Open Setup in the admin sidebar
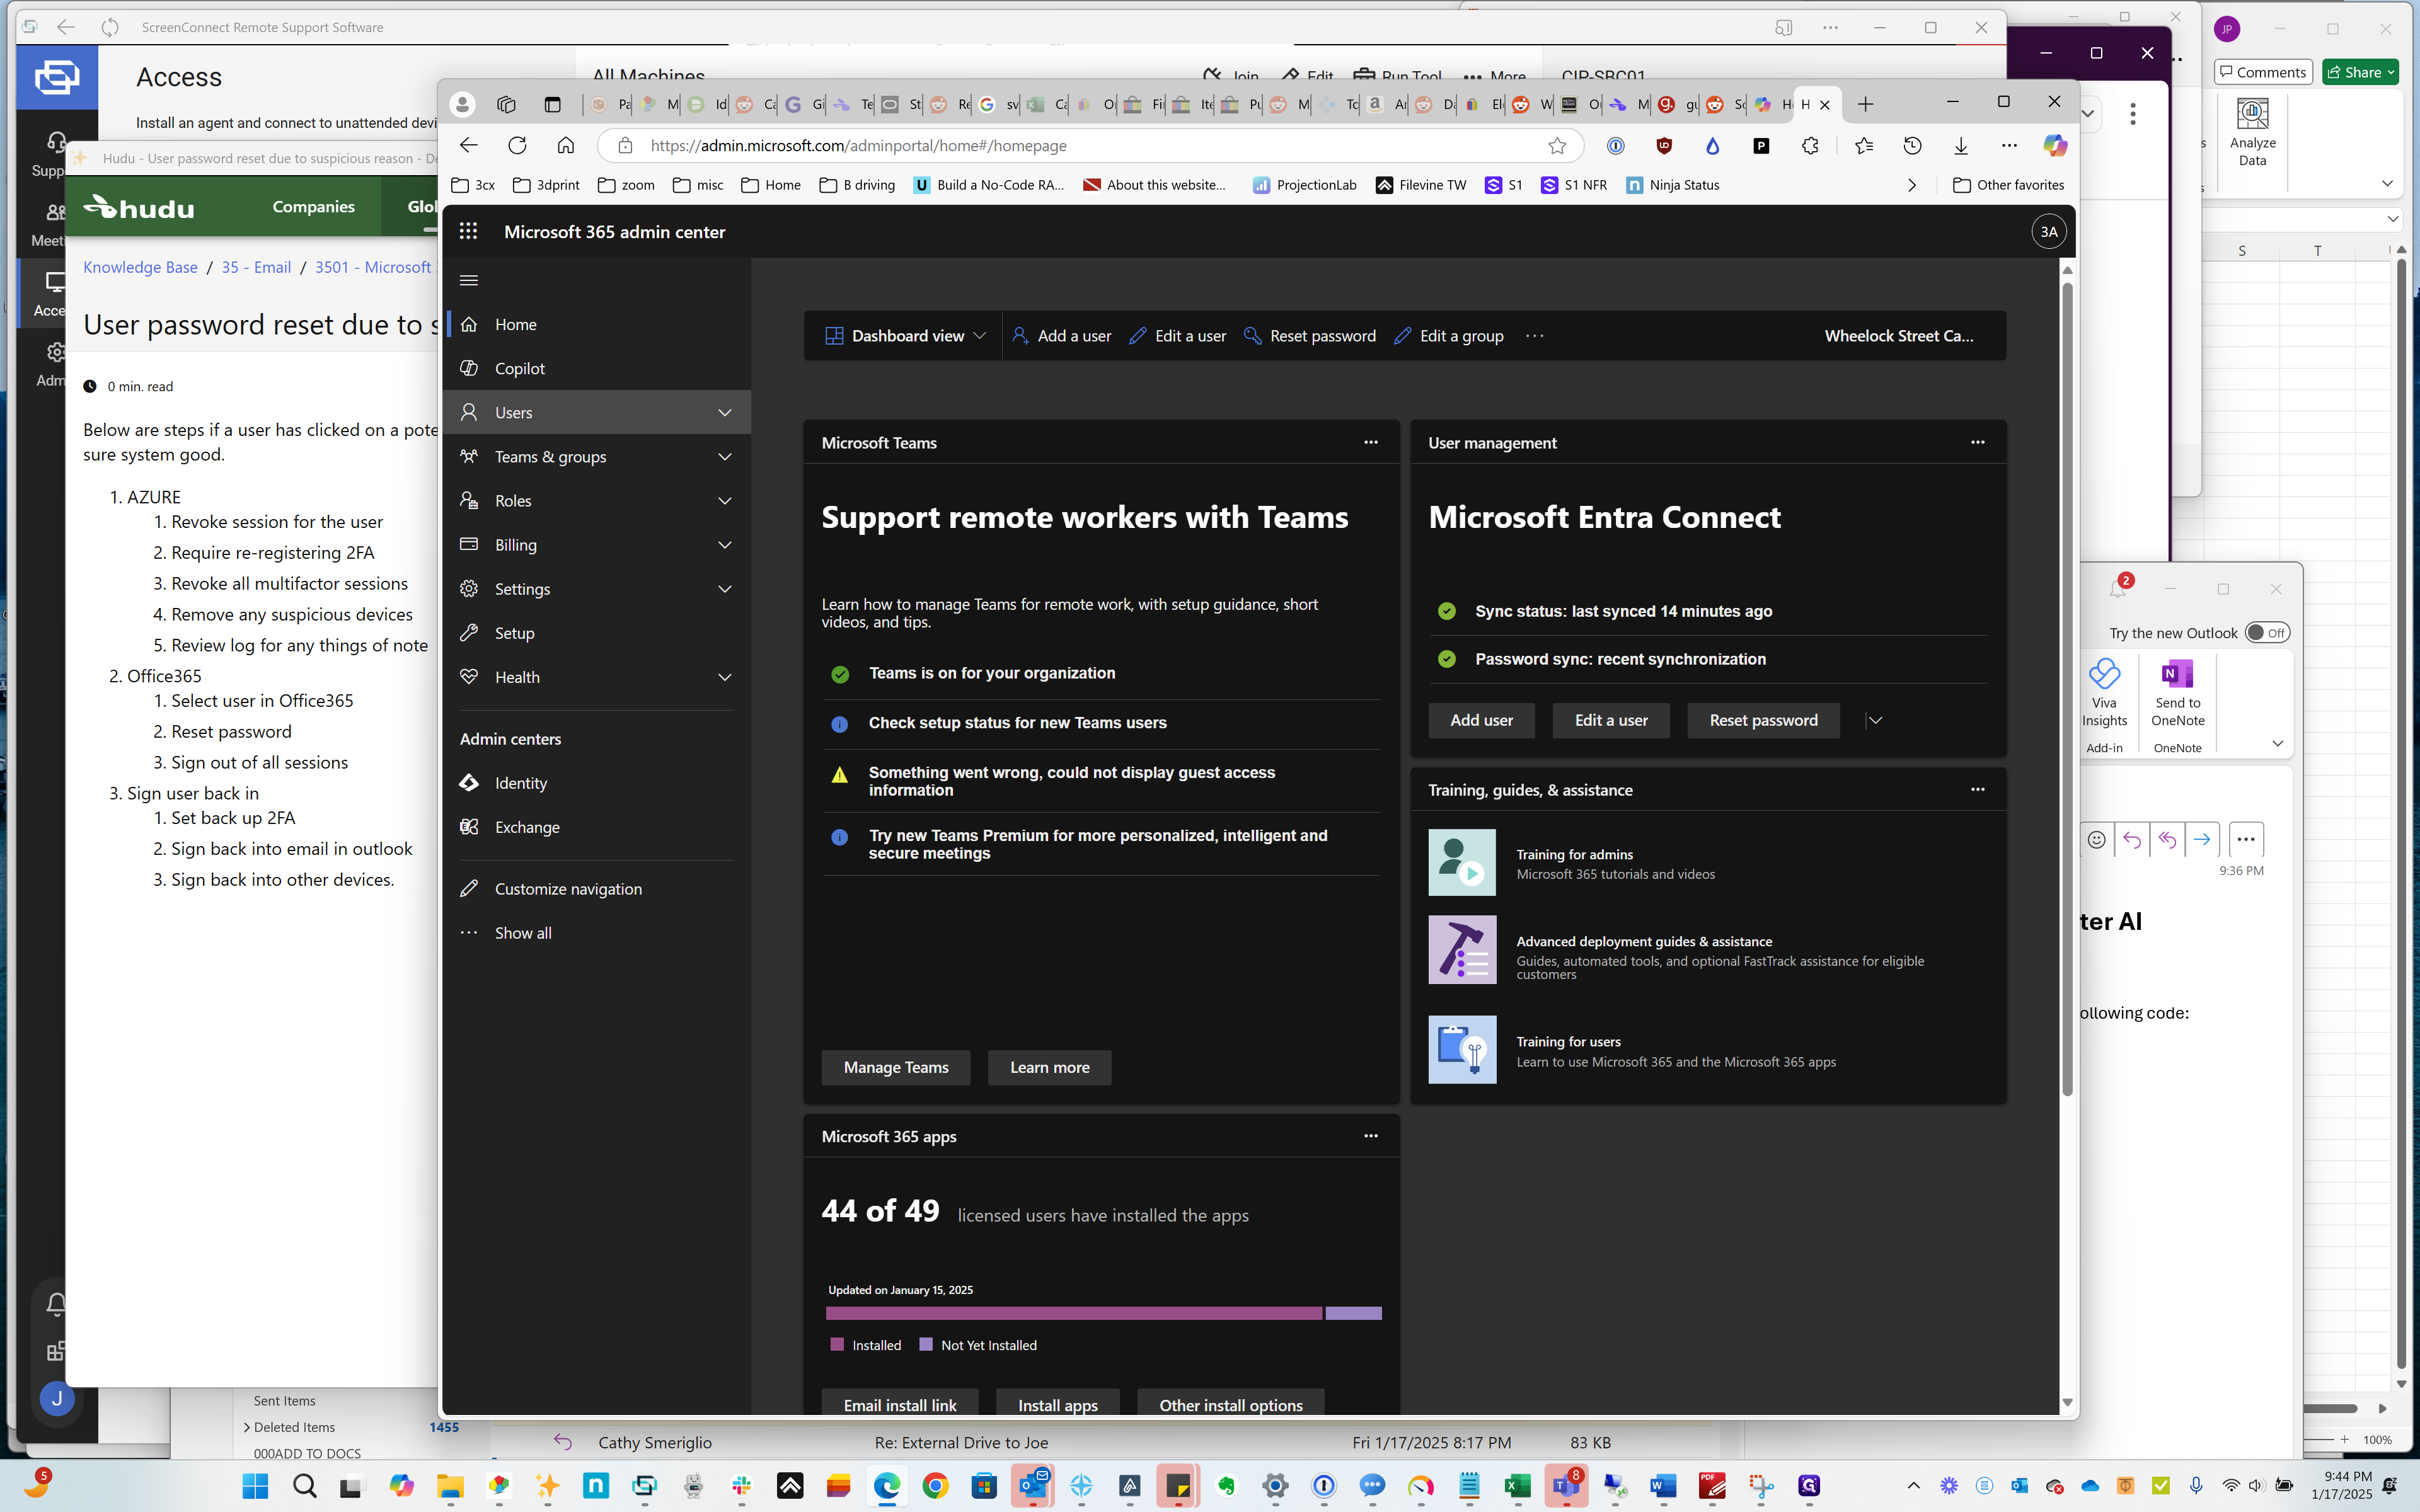 (x=597, y=633)
